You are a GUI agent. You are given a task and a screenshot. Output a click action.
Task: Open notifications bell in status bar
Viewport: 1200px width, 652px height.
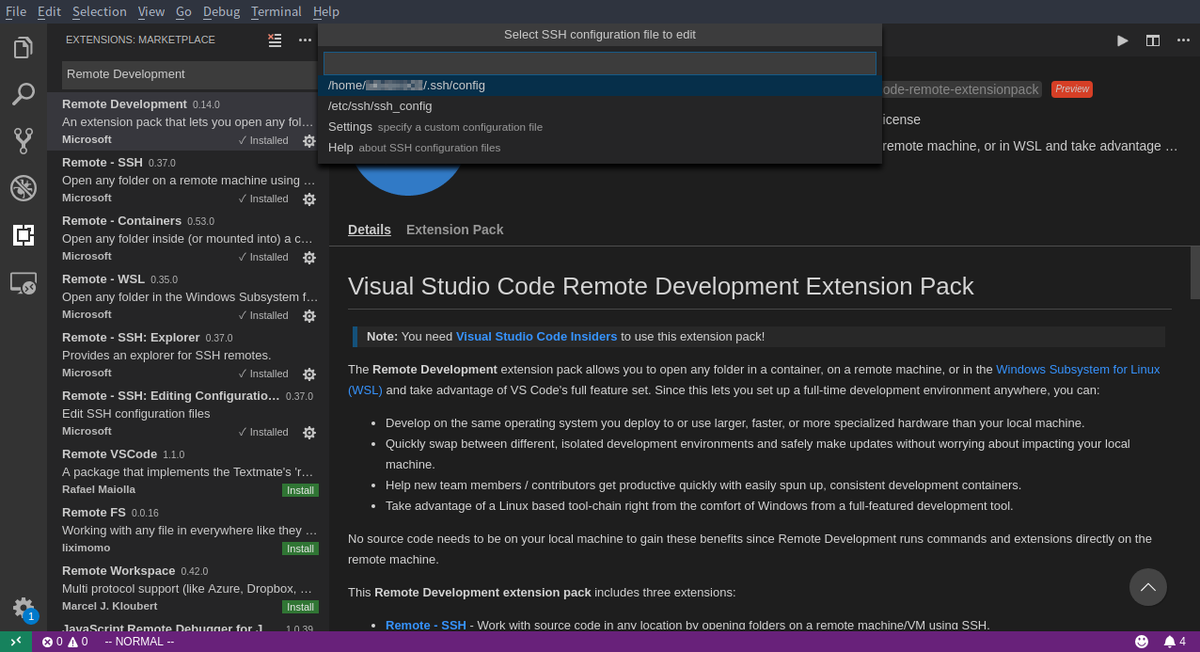click(1175, 641)
